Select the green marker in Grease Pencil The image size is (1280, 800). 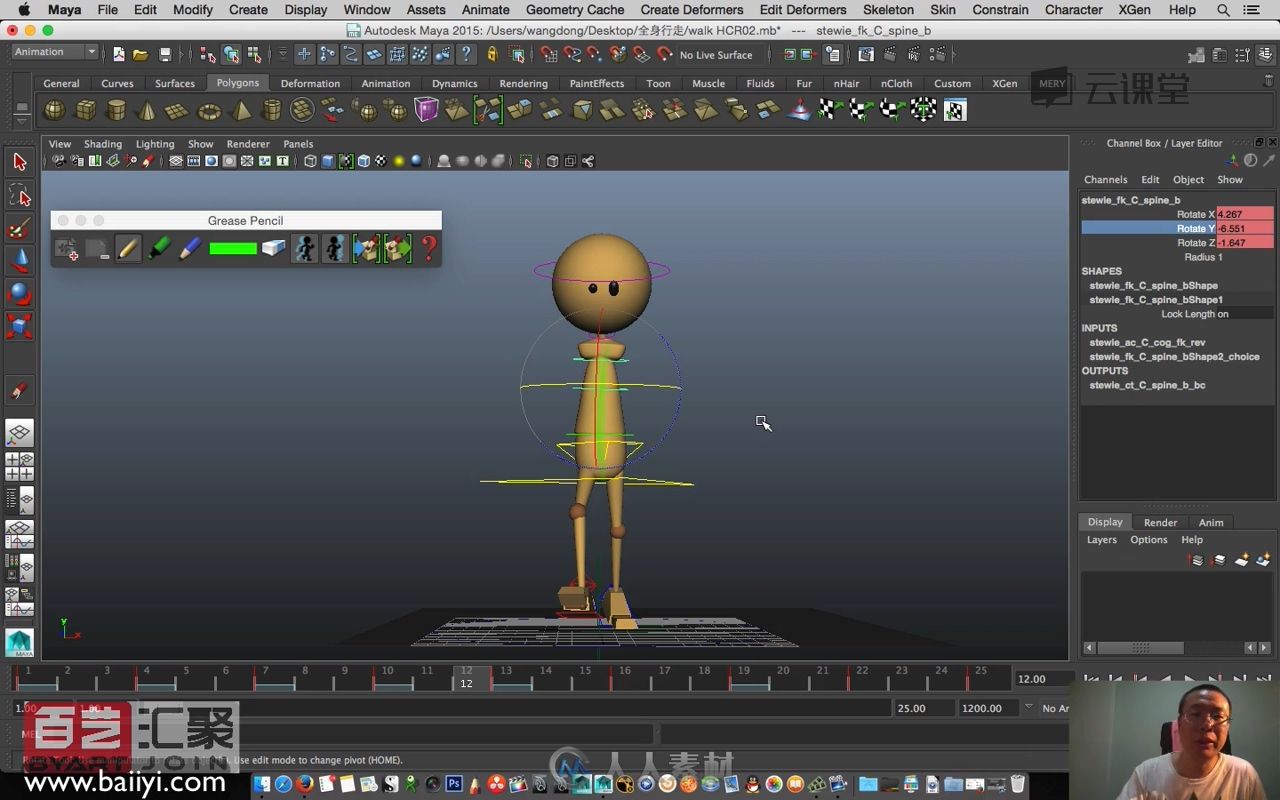(x=159, y=249)
